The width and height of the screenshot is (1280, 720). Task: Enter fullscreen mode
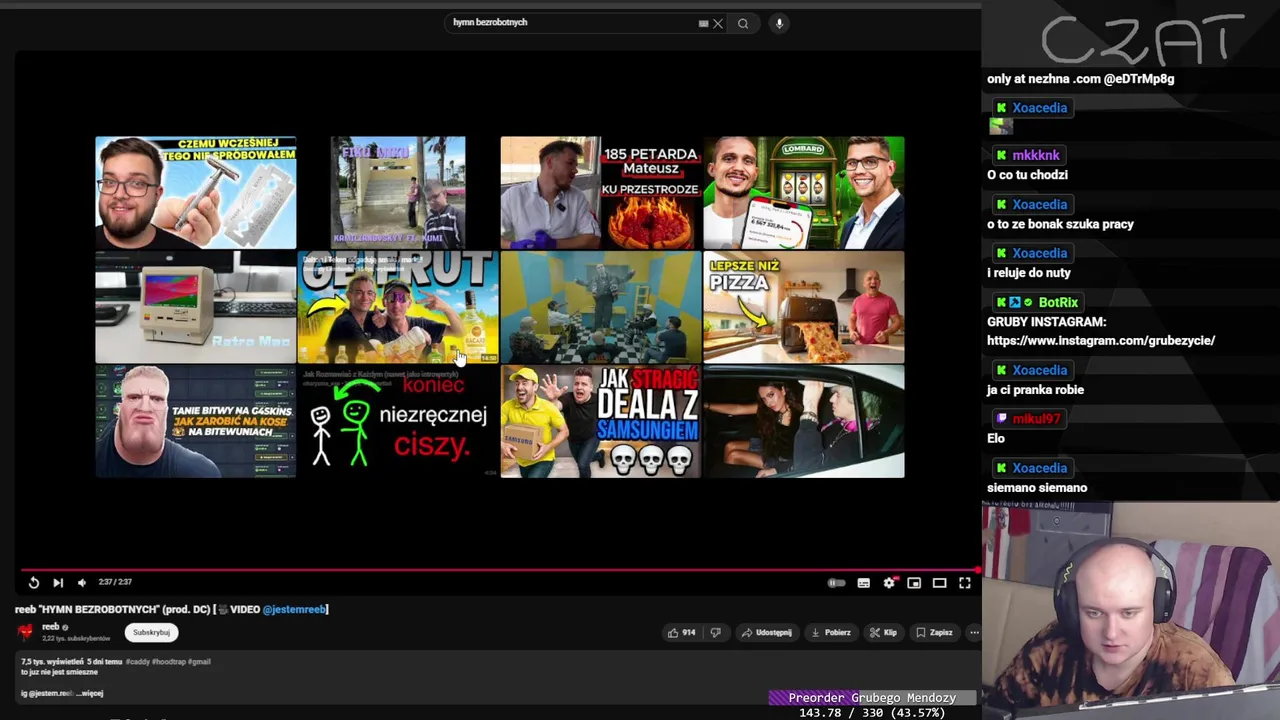click(x=965, y=583)
